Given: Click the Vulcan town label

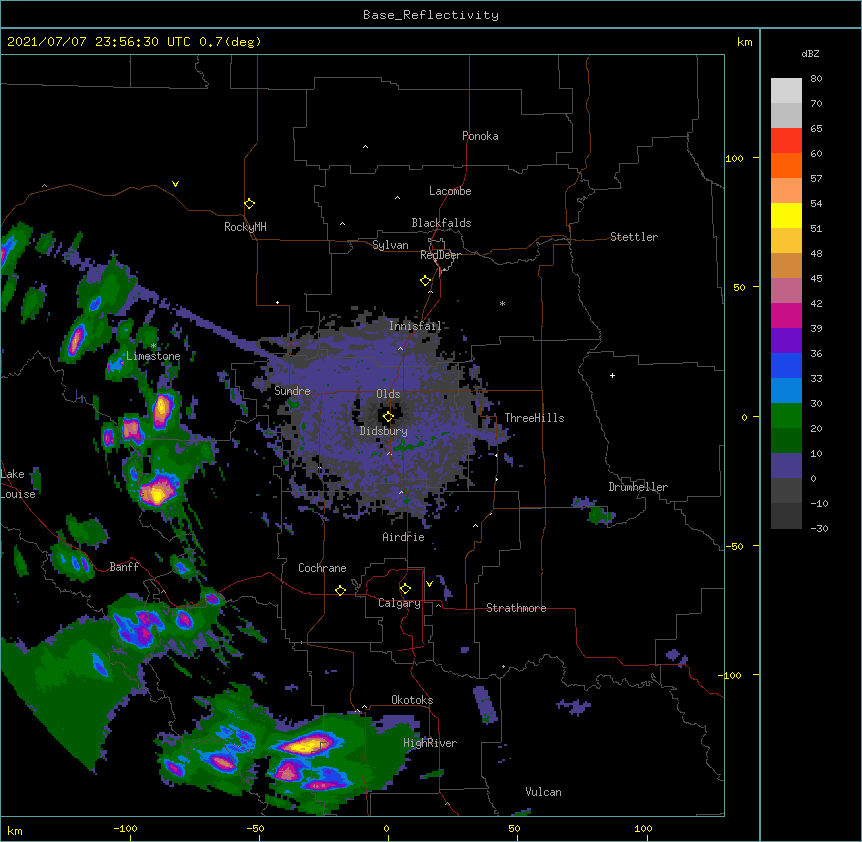Looking at the screenshot, I should 543,792.
